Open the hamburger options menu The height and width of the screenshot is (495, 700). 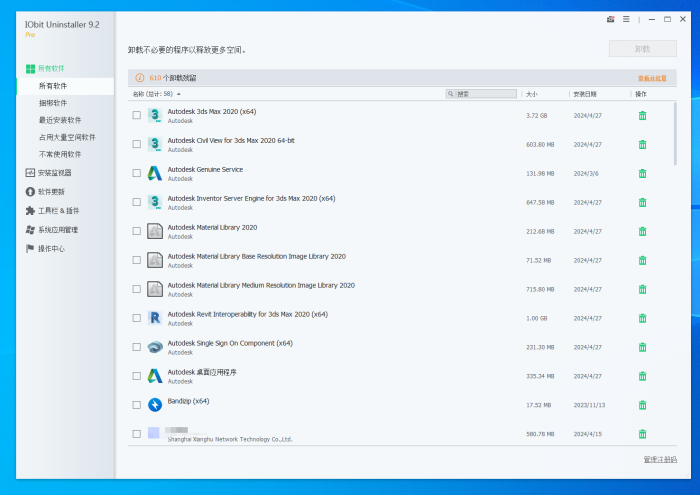tap(626, 19)
